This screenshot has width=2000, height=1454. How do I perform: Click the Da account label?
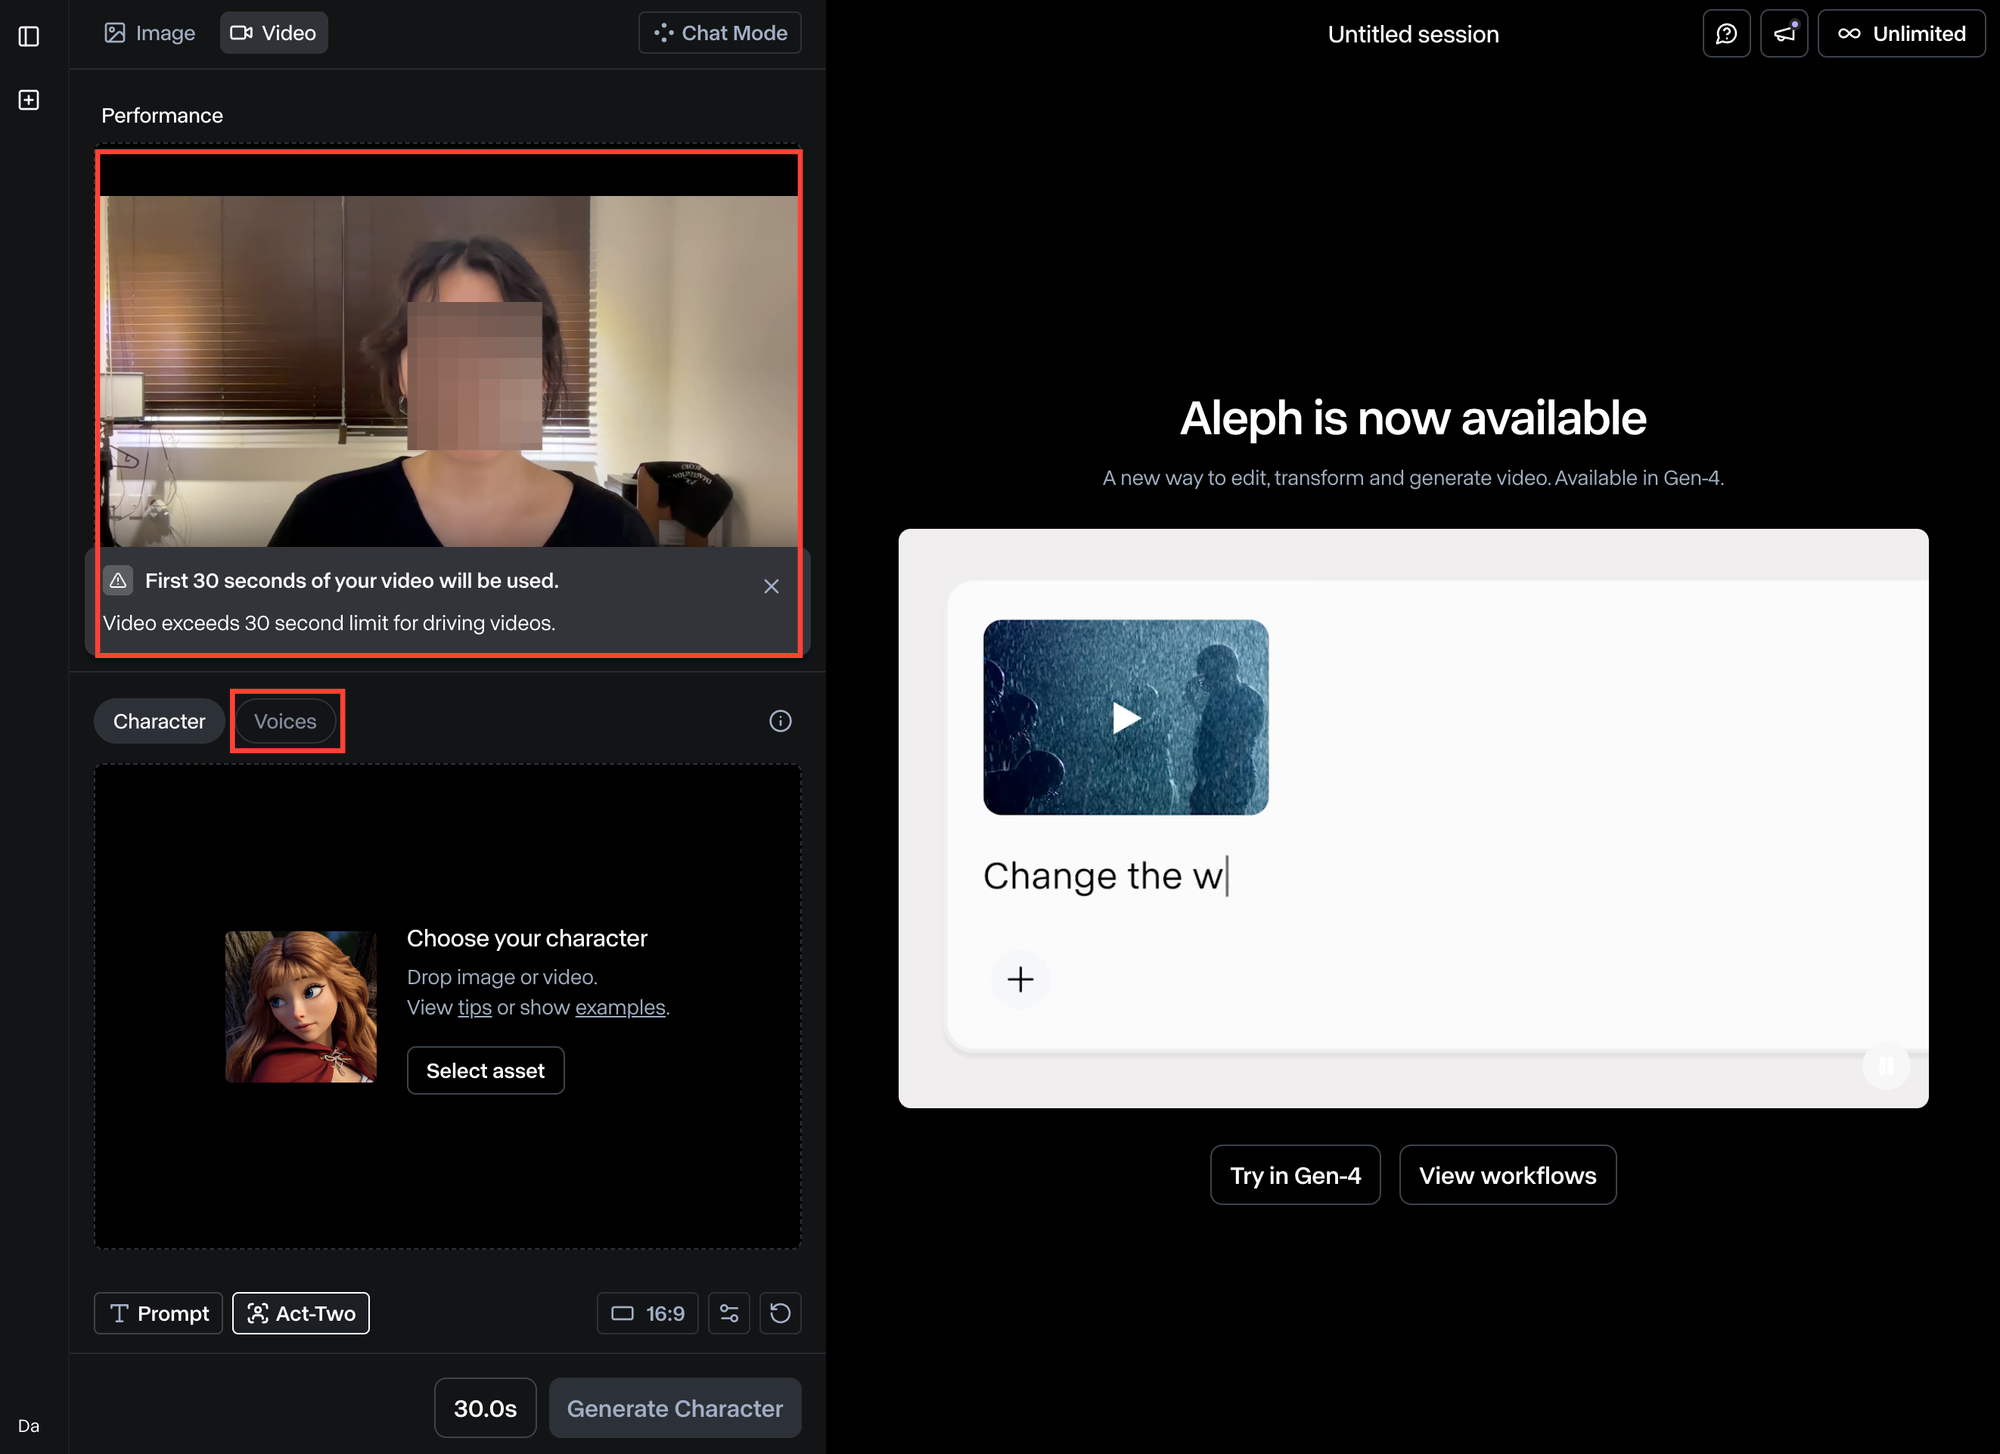29,1426
